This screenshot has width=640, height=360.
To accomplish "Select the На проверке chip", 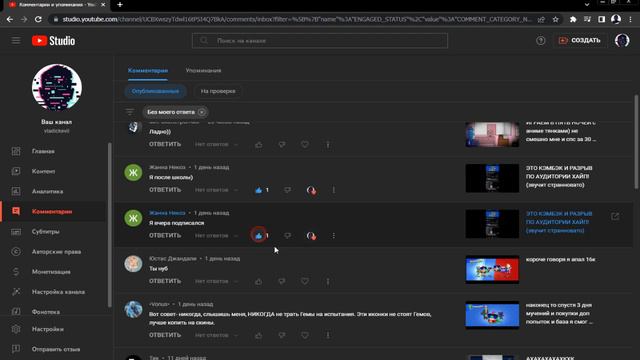I will [x=218, y=91].
